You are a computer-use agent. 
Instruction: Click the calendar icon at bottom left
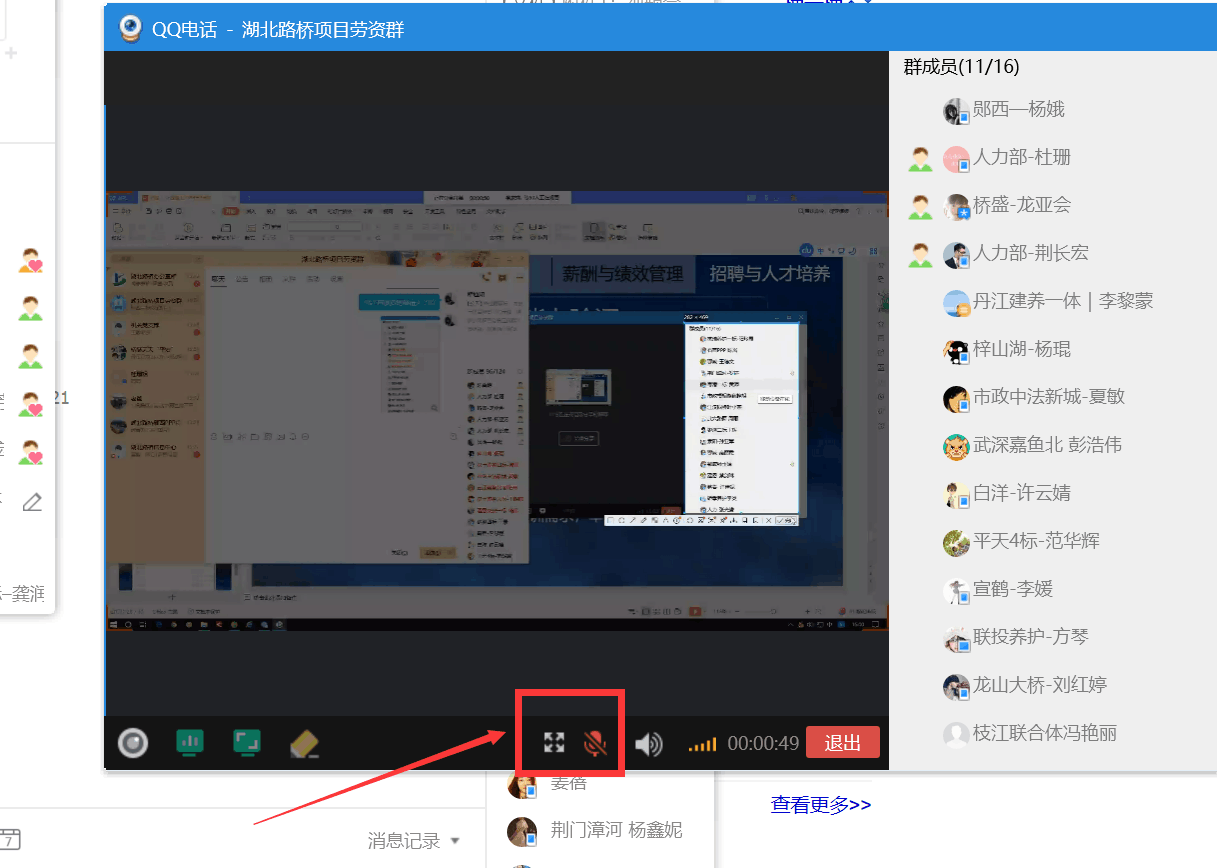(x=9, y=840)
